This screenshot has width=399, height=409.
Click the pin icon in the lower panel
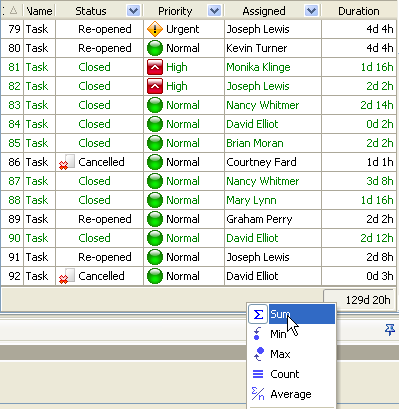tap(390, 329)
